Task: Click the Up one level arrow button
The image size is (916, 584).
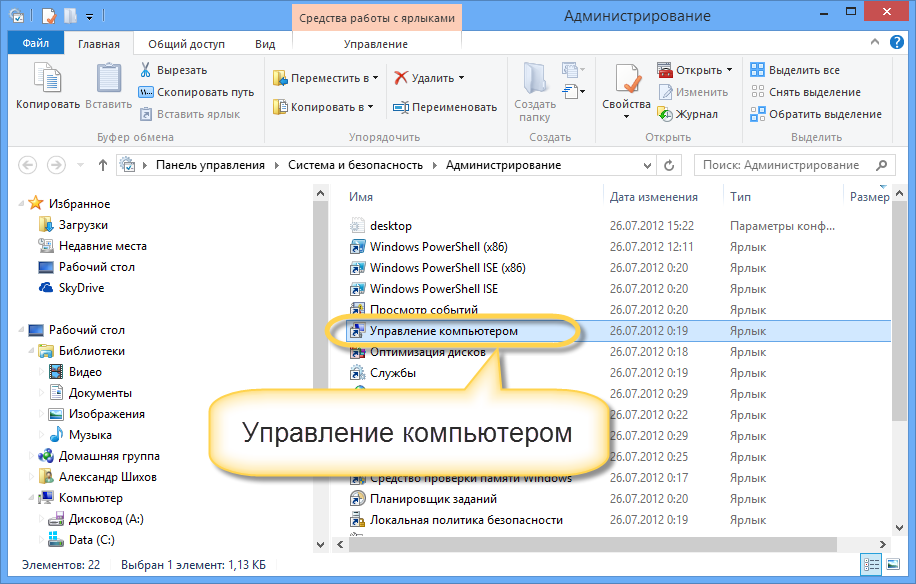Action: (x=103, y=165)
